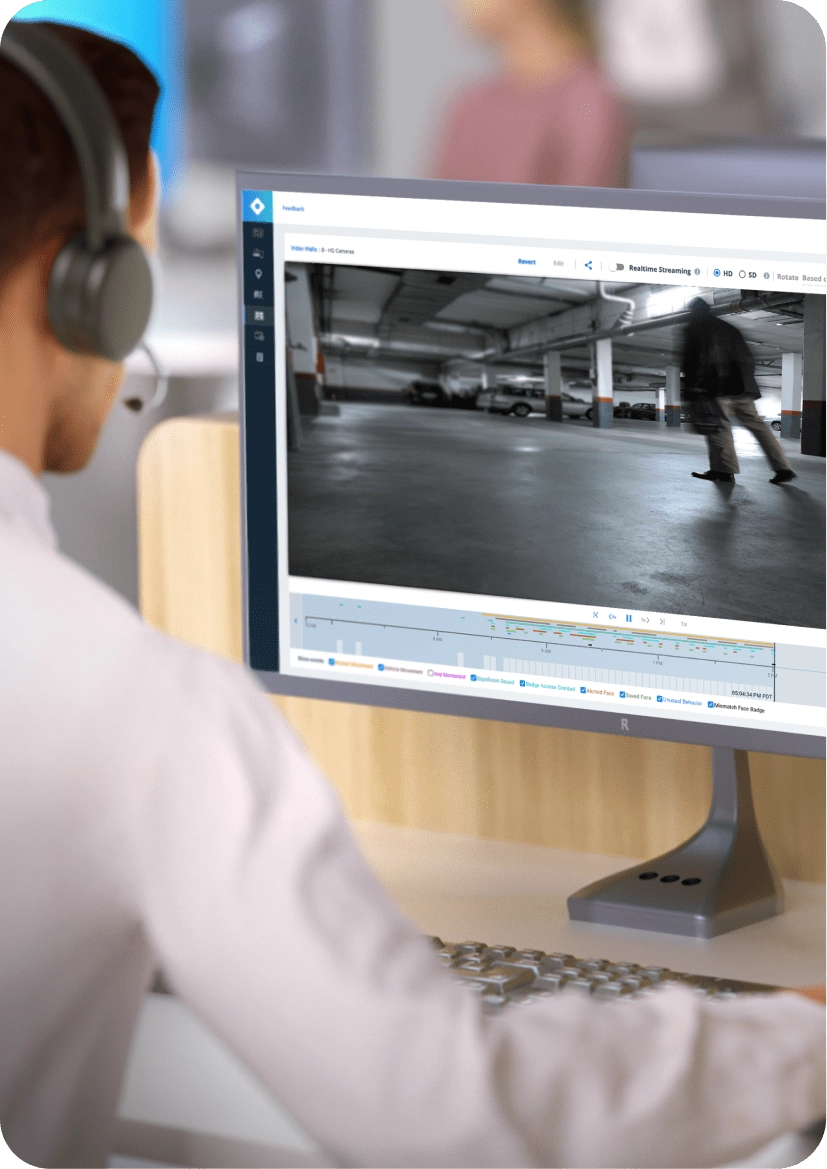This screenshot has width=827, height=1169.
Task: Uncheck the Mismatch Face Badge checkbox
Action: tap(710, 704)
